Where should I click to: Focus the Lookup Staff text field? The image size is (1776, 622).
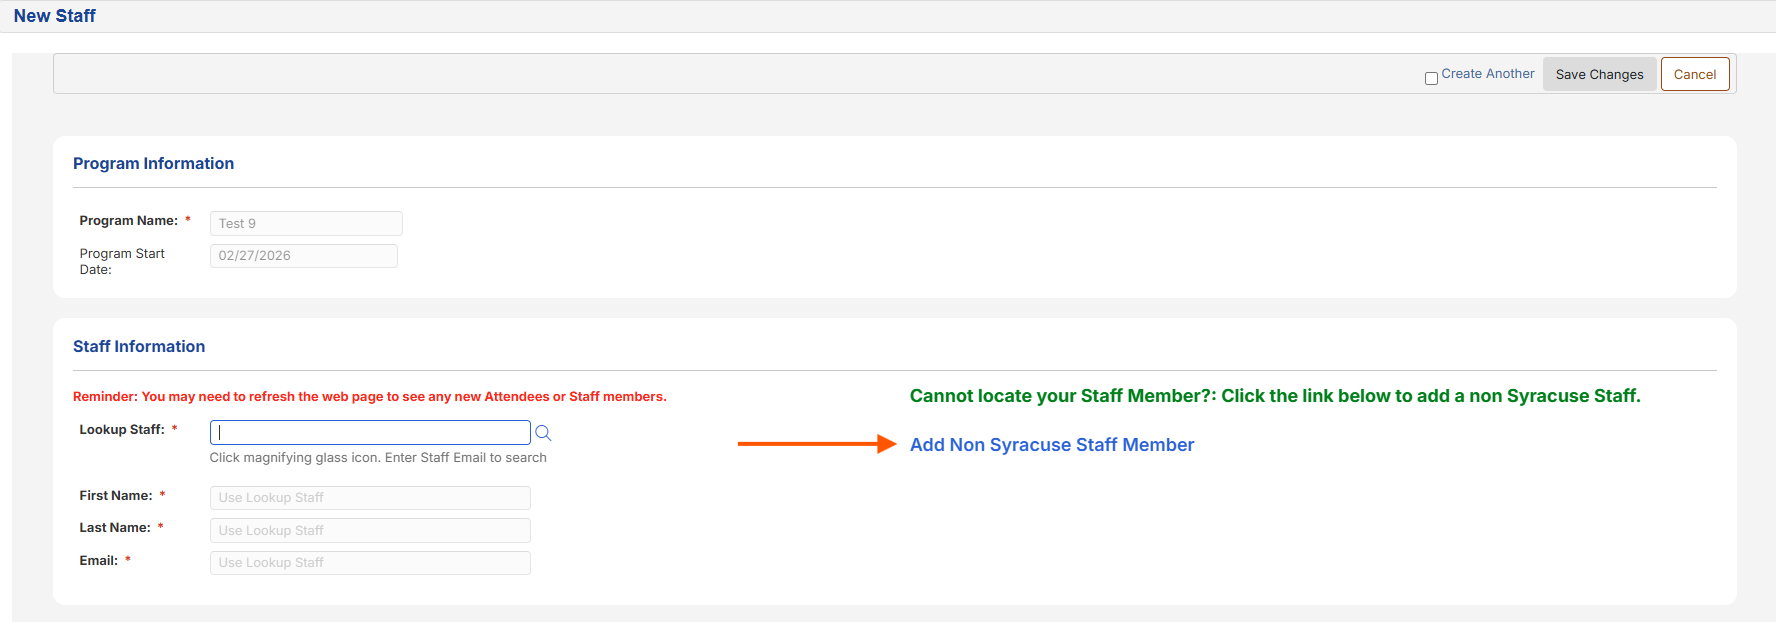370,432
